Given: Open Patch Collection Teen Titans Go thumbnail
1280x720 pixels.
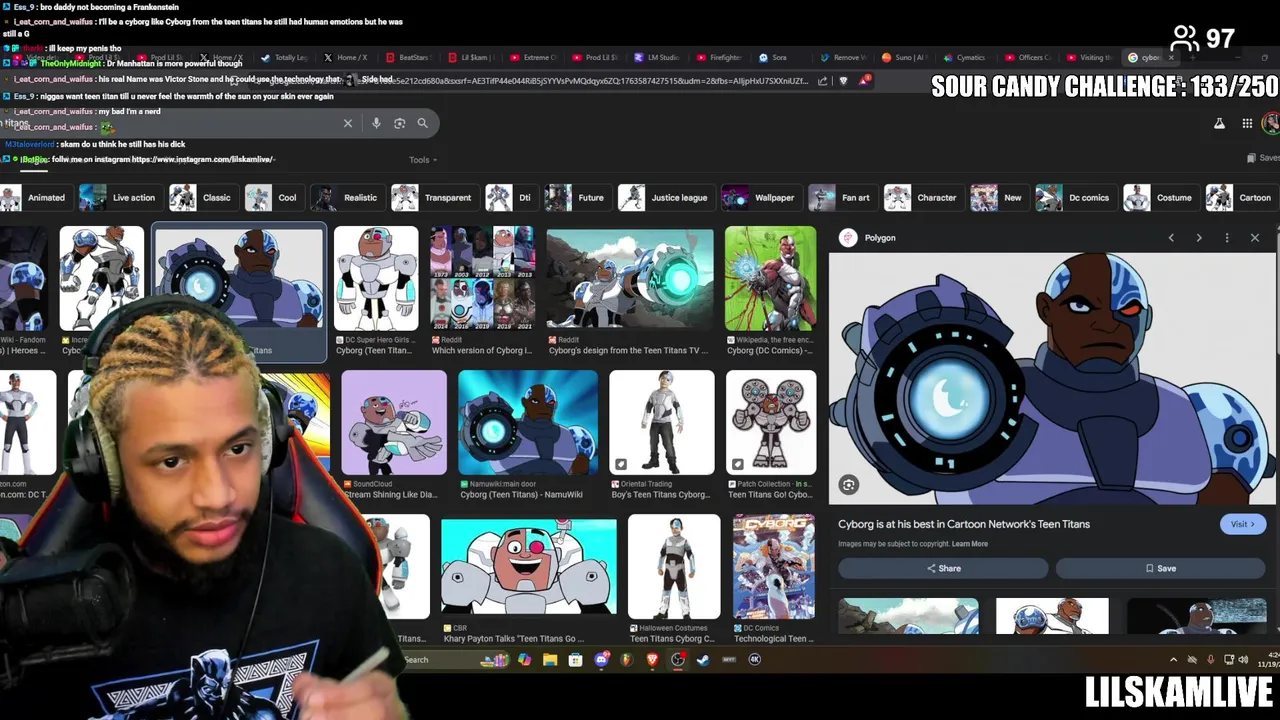Looking at the screenshot, I should click(770, 422).
